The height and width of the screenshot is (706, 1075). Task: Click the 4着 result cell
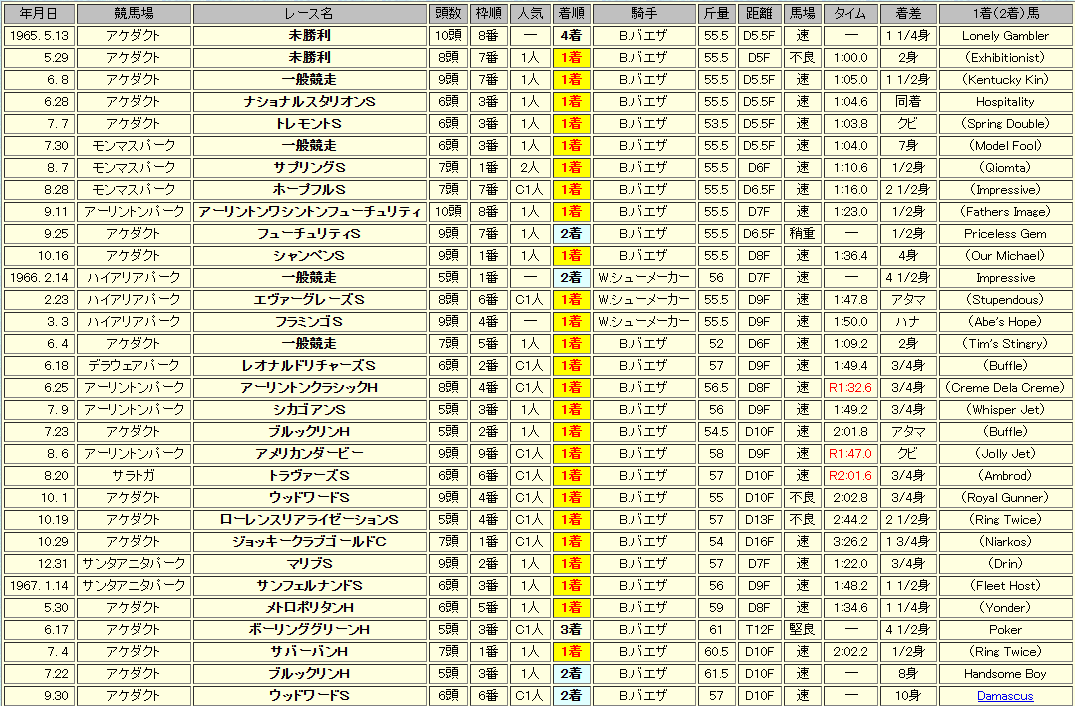tap(570, 36)
